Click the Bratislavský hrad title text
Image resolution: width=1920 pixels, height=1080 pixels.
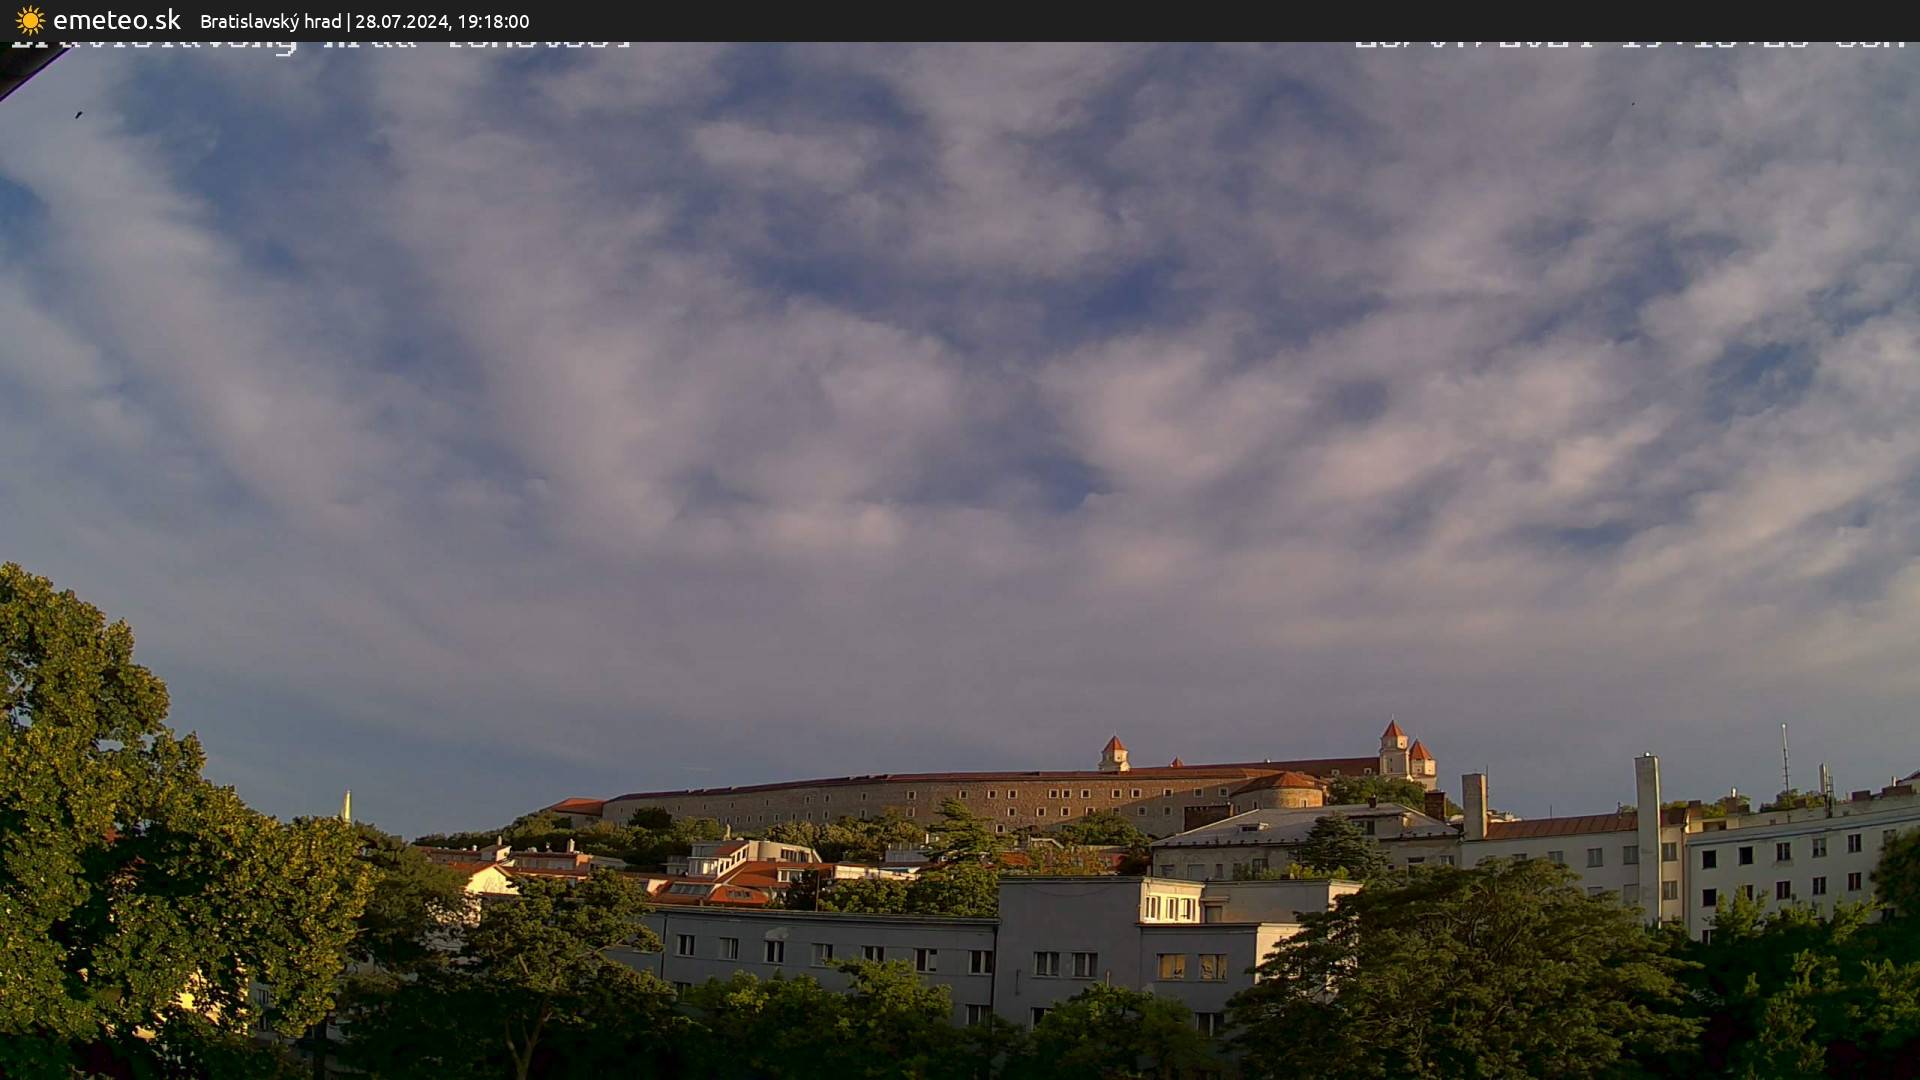point(270,21)
